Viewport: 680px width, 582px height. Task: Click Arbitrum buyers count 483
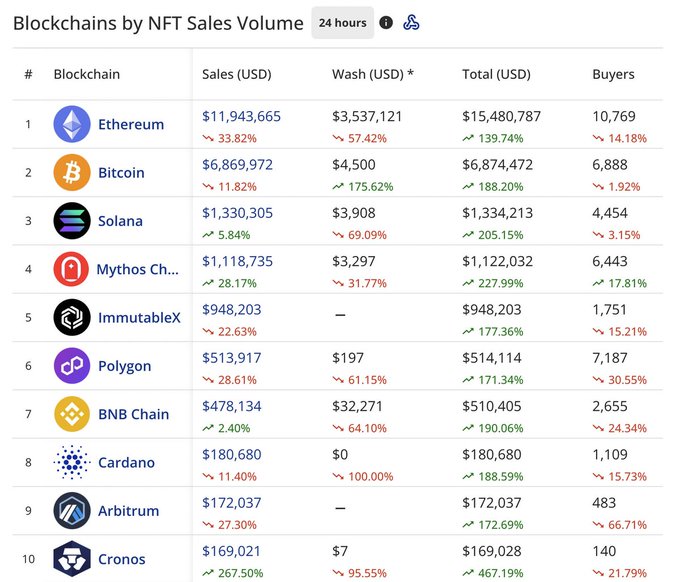[604, 503]
